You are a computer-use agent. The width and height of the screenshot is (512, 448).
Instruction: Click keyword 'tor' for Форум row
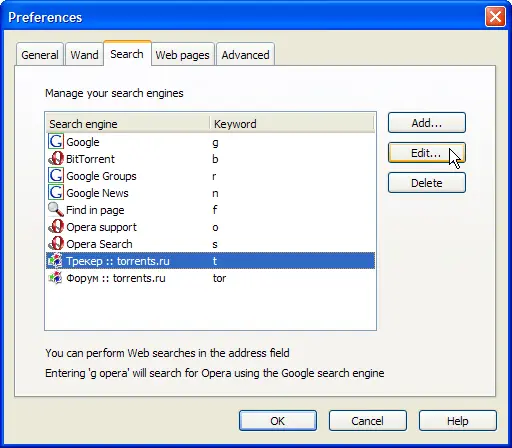pos(219,278)
